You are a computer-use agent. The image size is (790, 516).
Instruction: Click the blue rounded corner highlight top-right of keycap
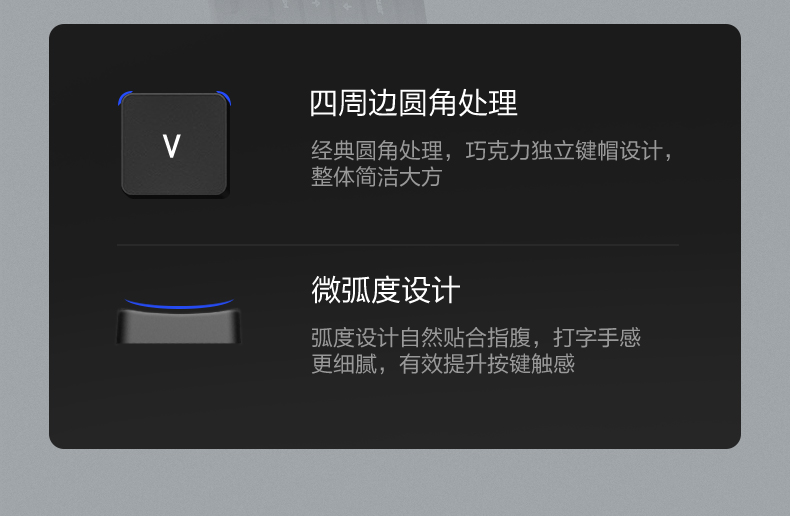(x=224, y=98)
